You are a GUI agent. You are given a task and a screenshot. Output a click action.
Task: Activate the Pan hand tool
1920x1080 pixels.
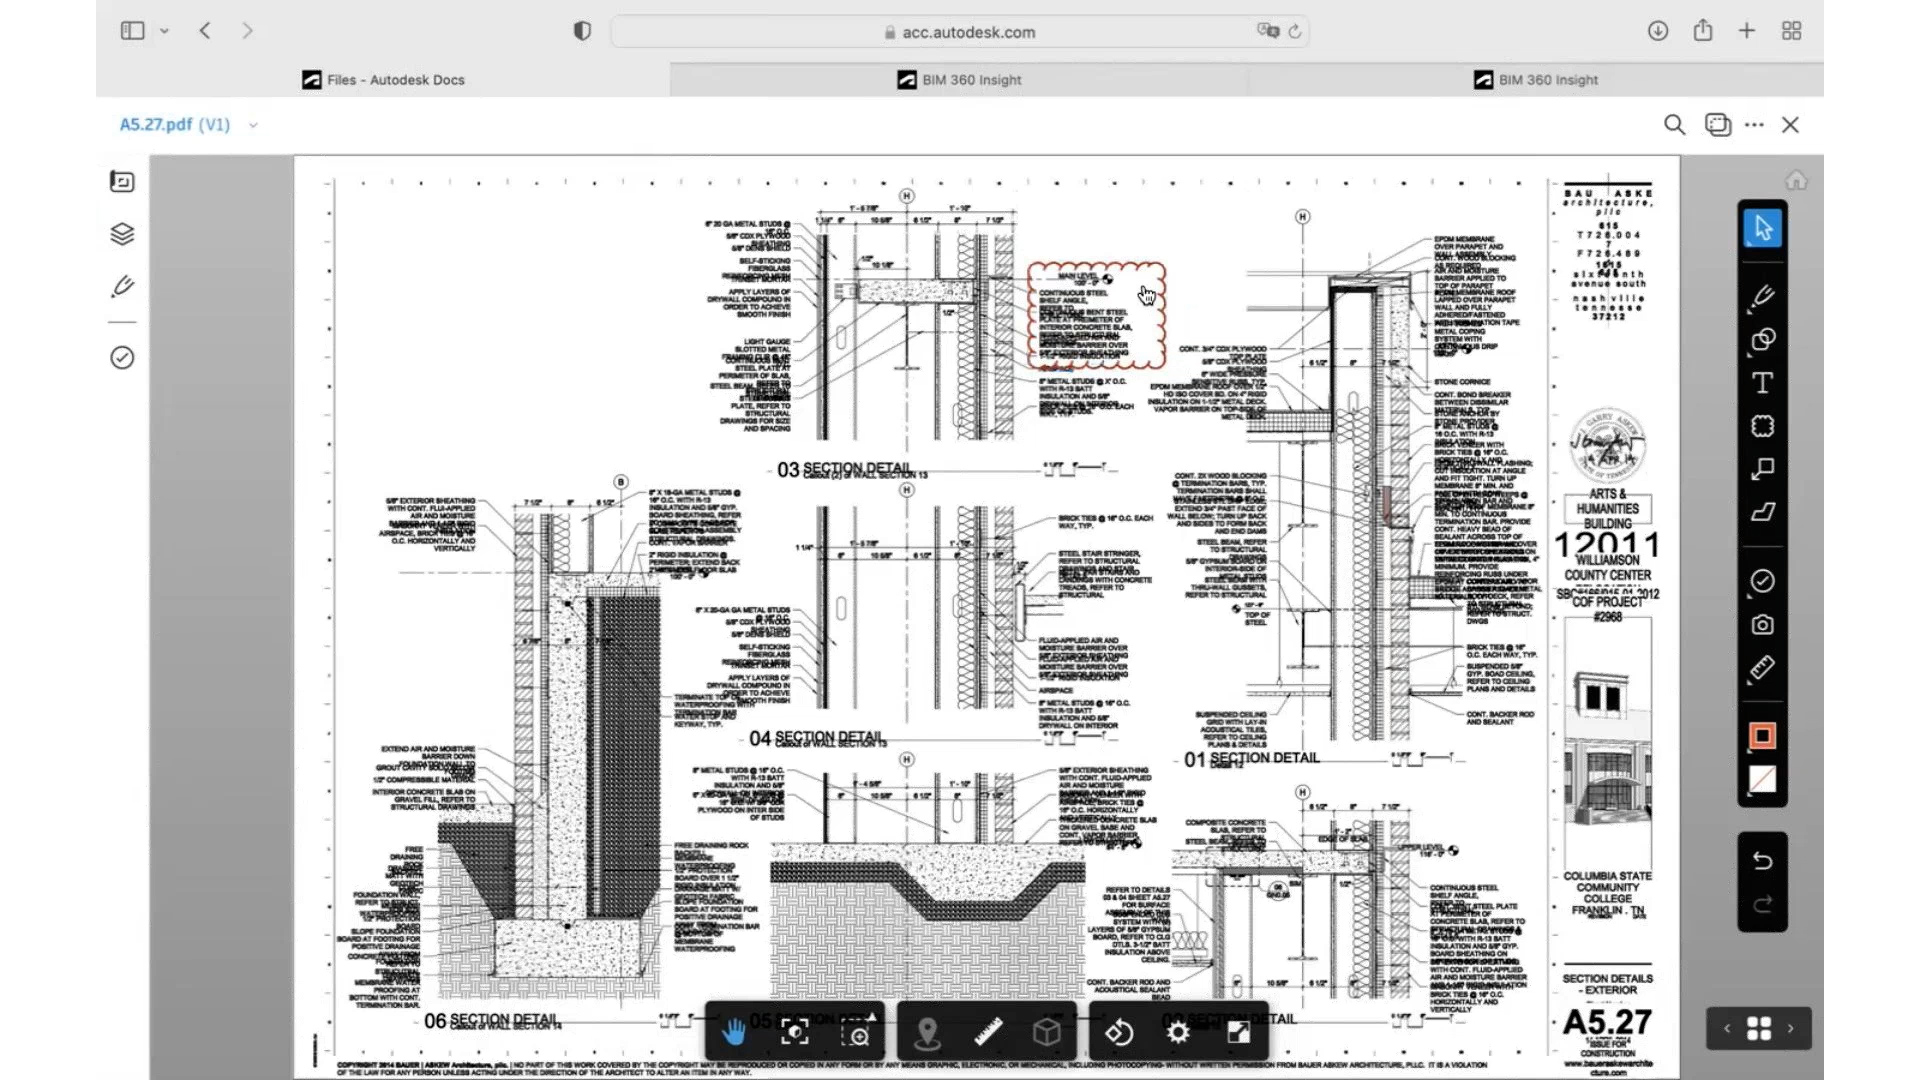(734, 1032)
